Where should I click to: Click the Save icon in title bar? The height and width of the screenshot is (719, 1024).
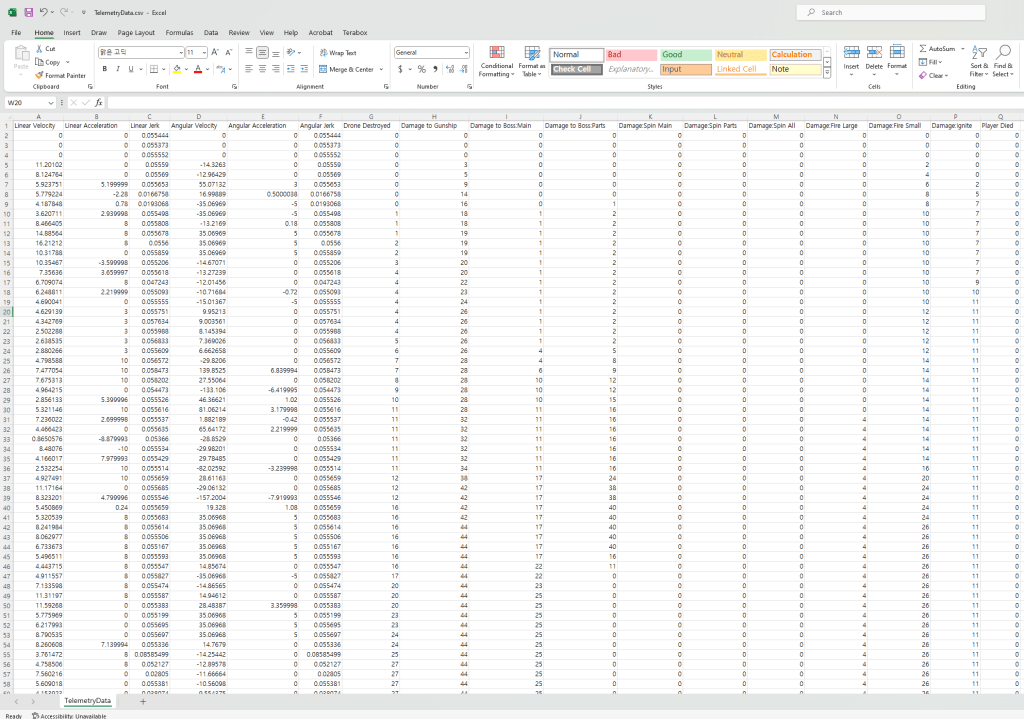[x=28, y=12]
